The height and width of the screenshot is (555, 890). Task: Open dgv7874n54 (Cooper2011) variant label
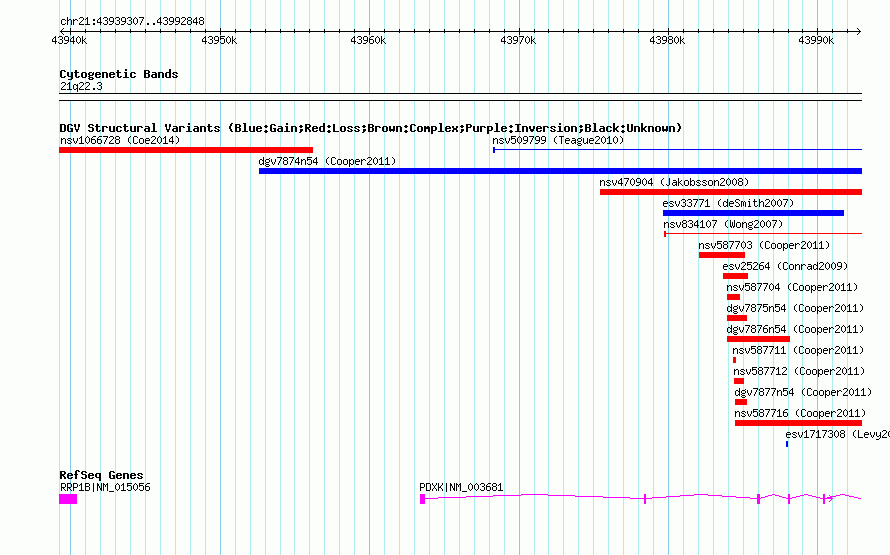click(327, 161)
